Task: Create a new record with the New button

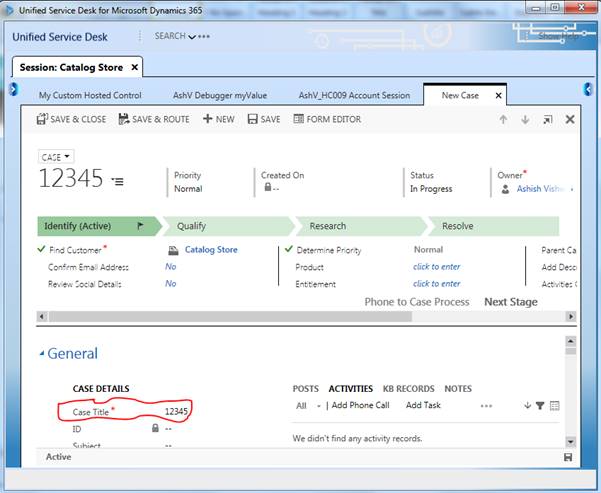Action: click(218, 119)
